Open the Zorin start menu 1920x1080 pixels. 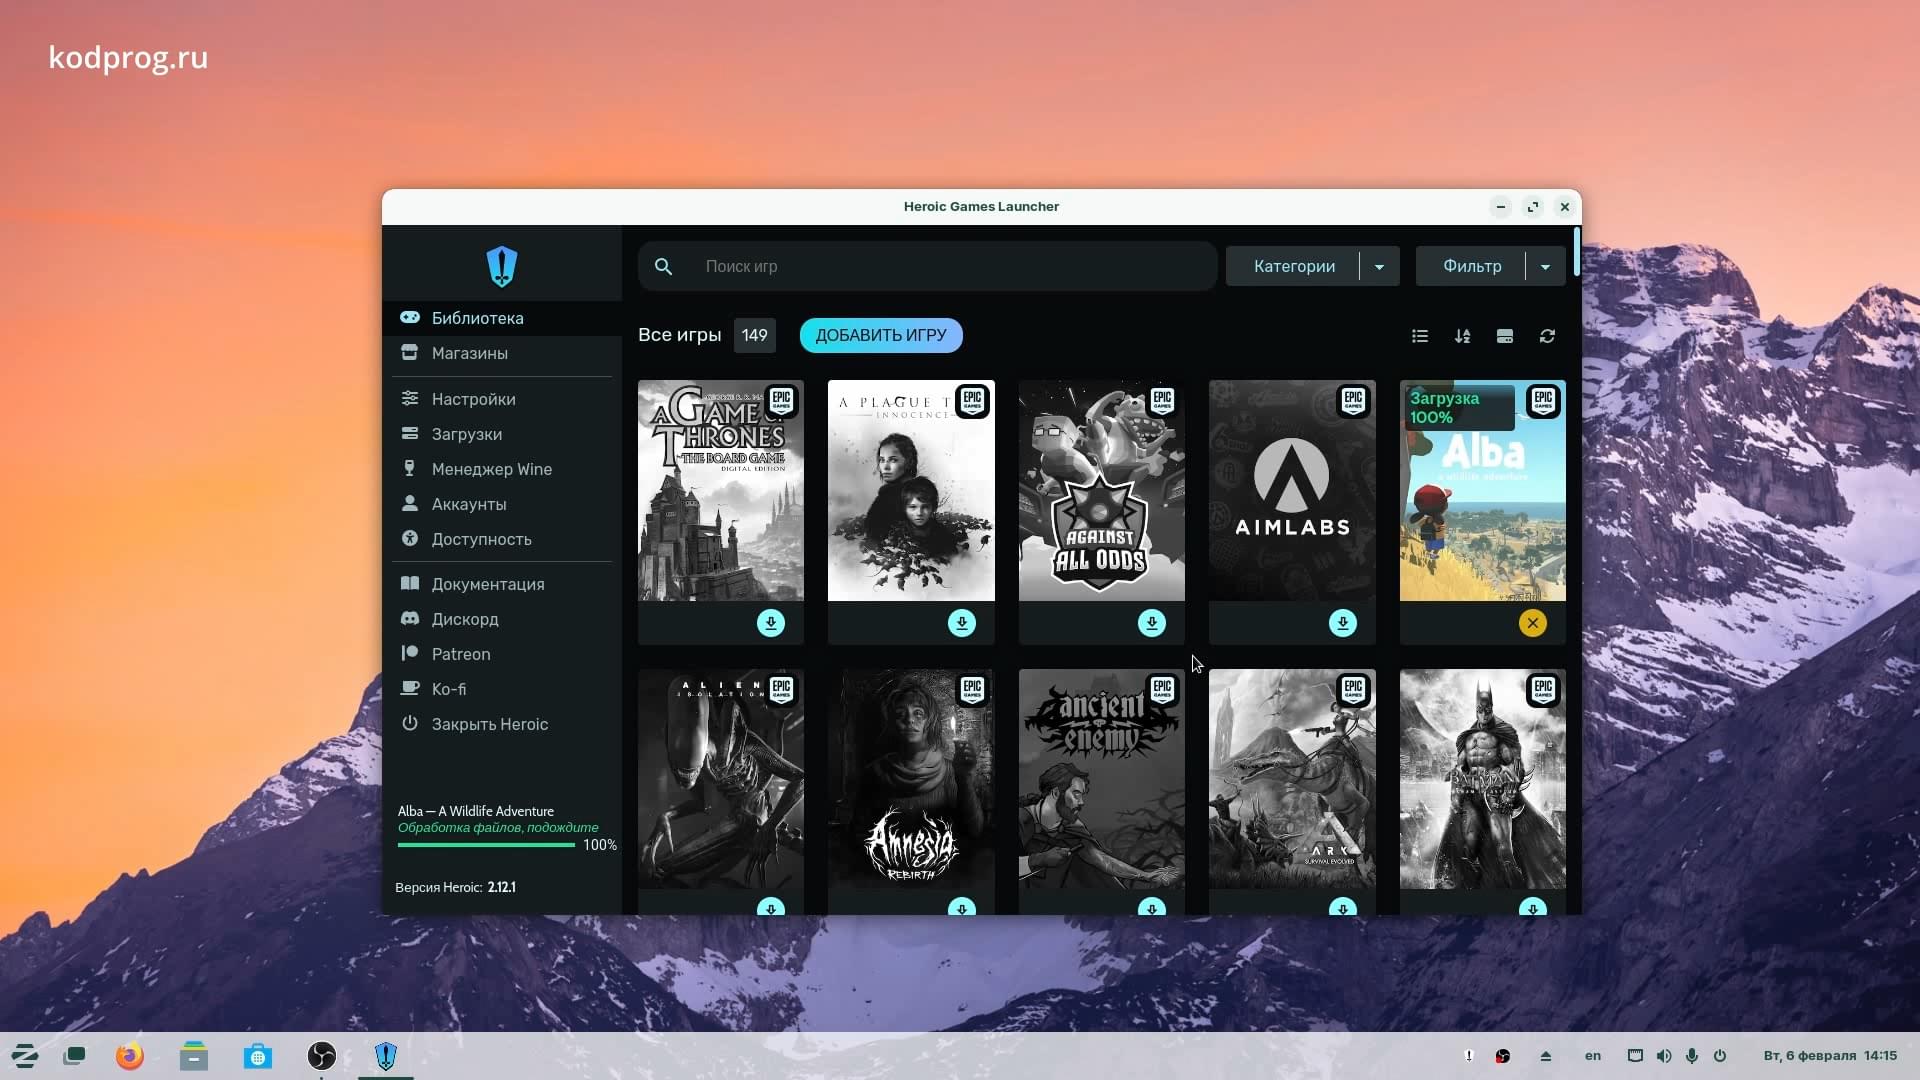click(24, 1056)
